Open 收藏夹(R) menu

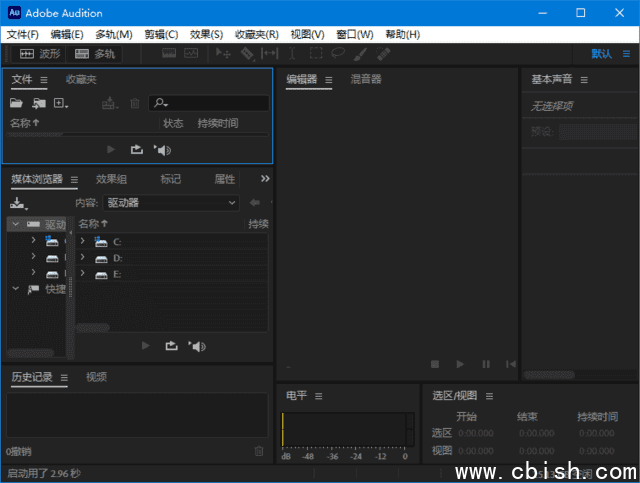[x=257, y=35]
